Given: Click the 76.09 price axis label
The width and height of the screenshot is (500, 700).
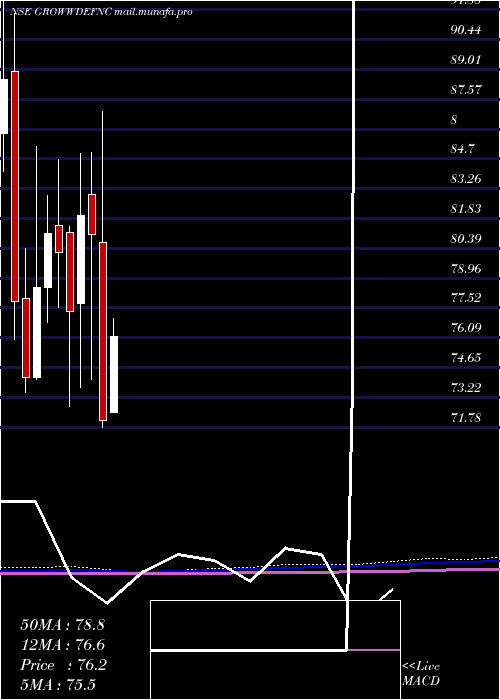Looking at the screenshot, I should (466, 328).
